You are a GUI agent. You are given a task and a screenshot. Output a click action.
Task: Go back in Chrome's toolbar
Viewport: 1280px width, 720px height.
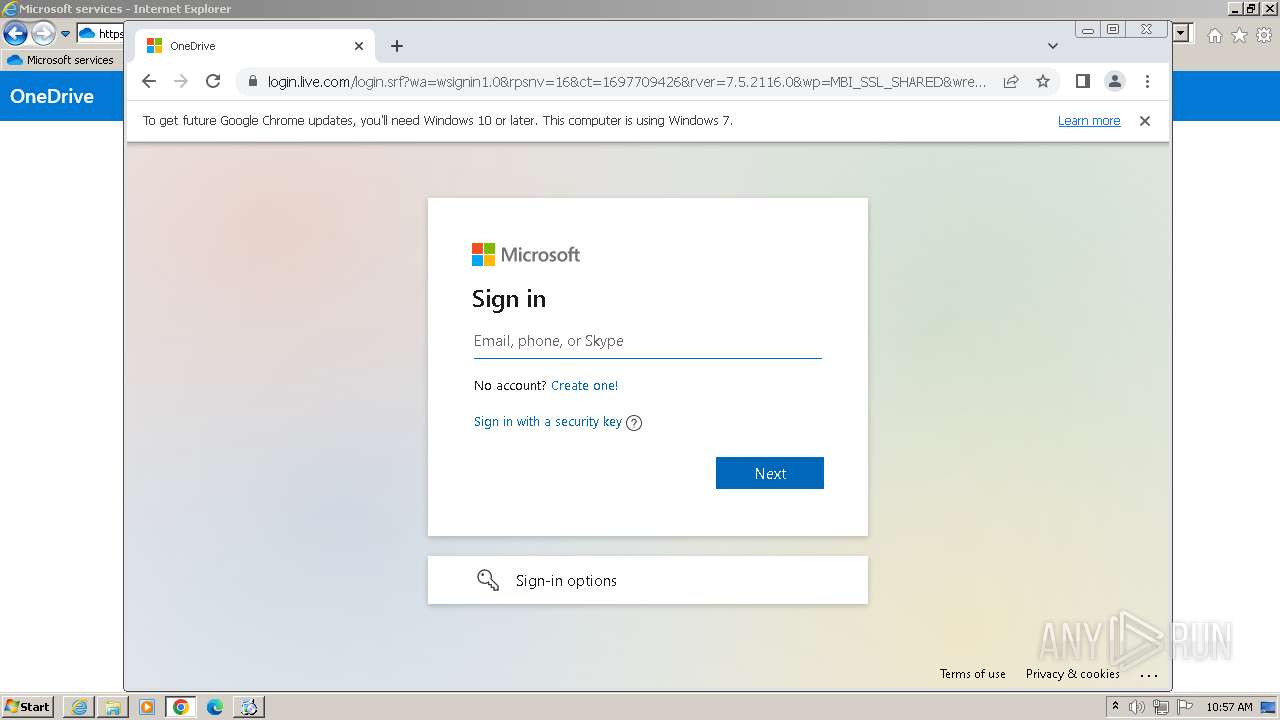pos(149,82)
